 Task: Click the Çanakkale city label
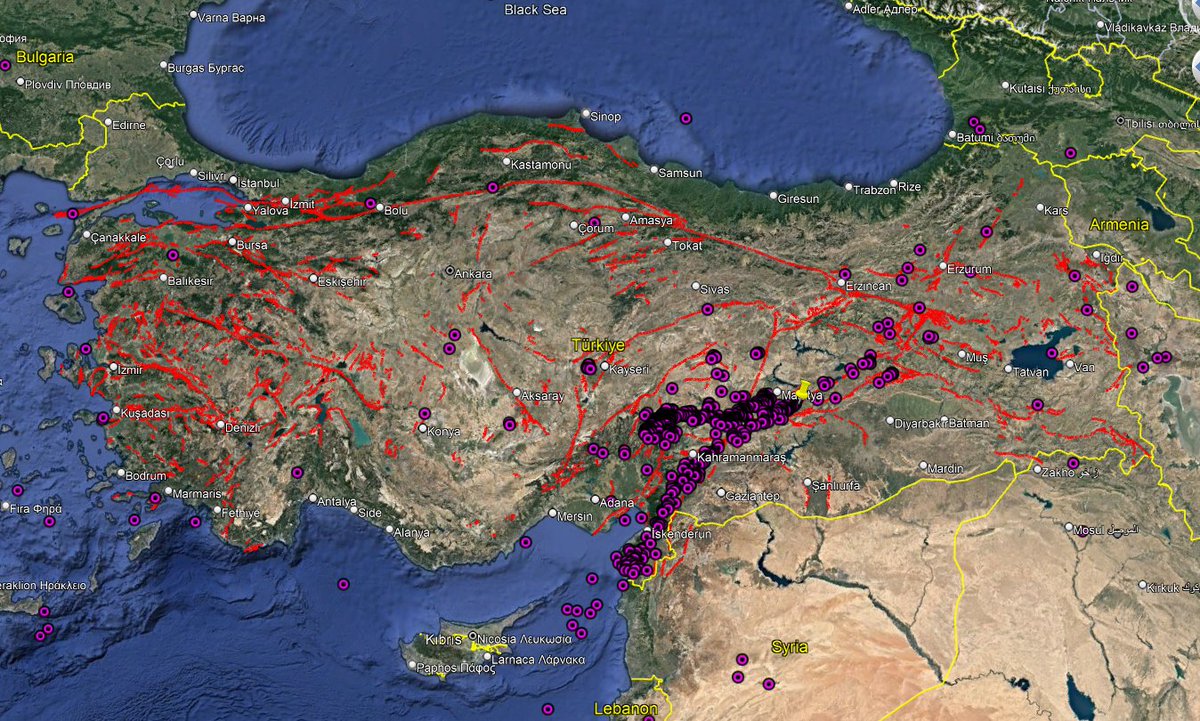pyautogui.click(x=119, y=238)
